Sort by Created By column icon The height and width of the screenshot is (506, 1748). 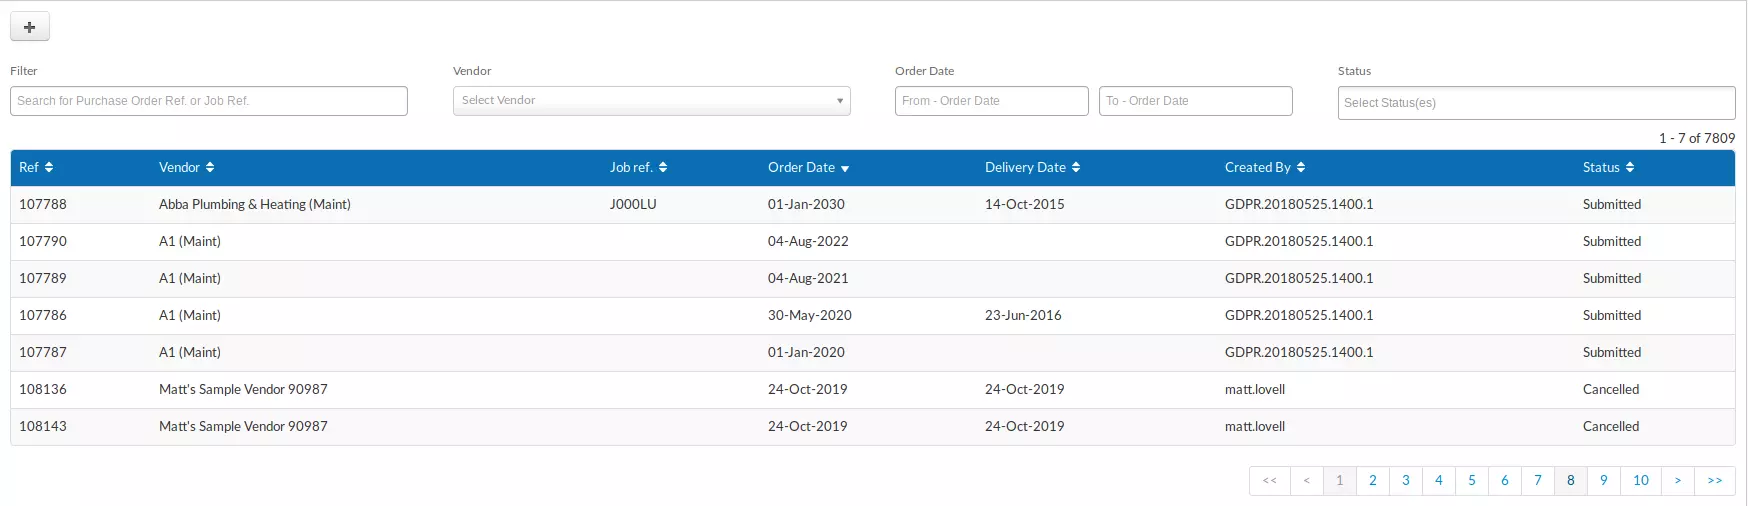(1301, 168)
